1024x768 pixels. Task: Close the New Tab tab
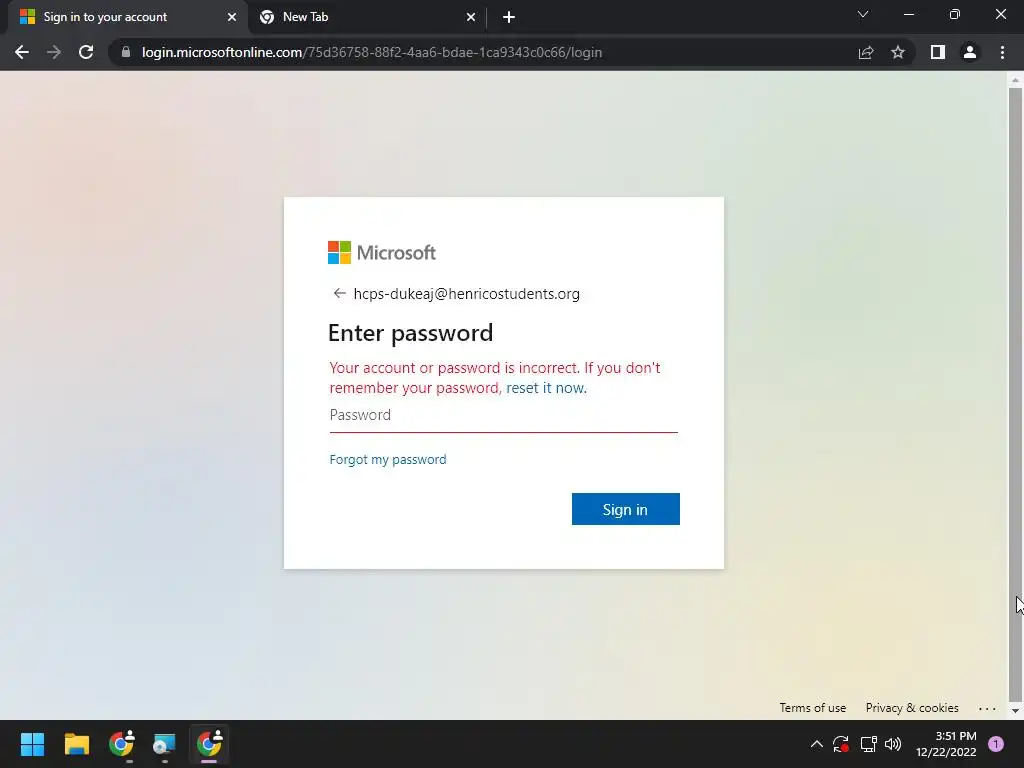(471, 17)
